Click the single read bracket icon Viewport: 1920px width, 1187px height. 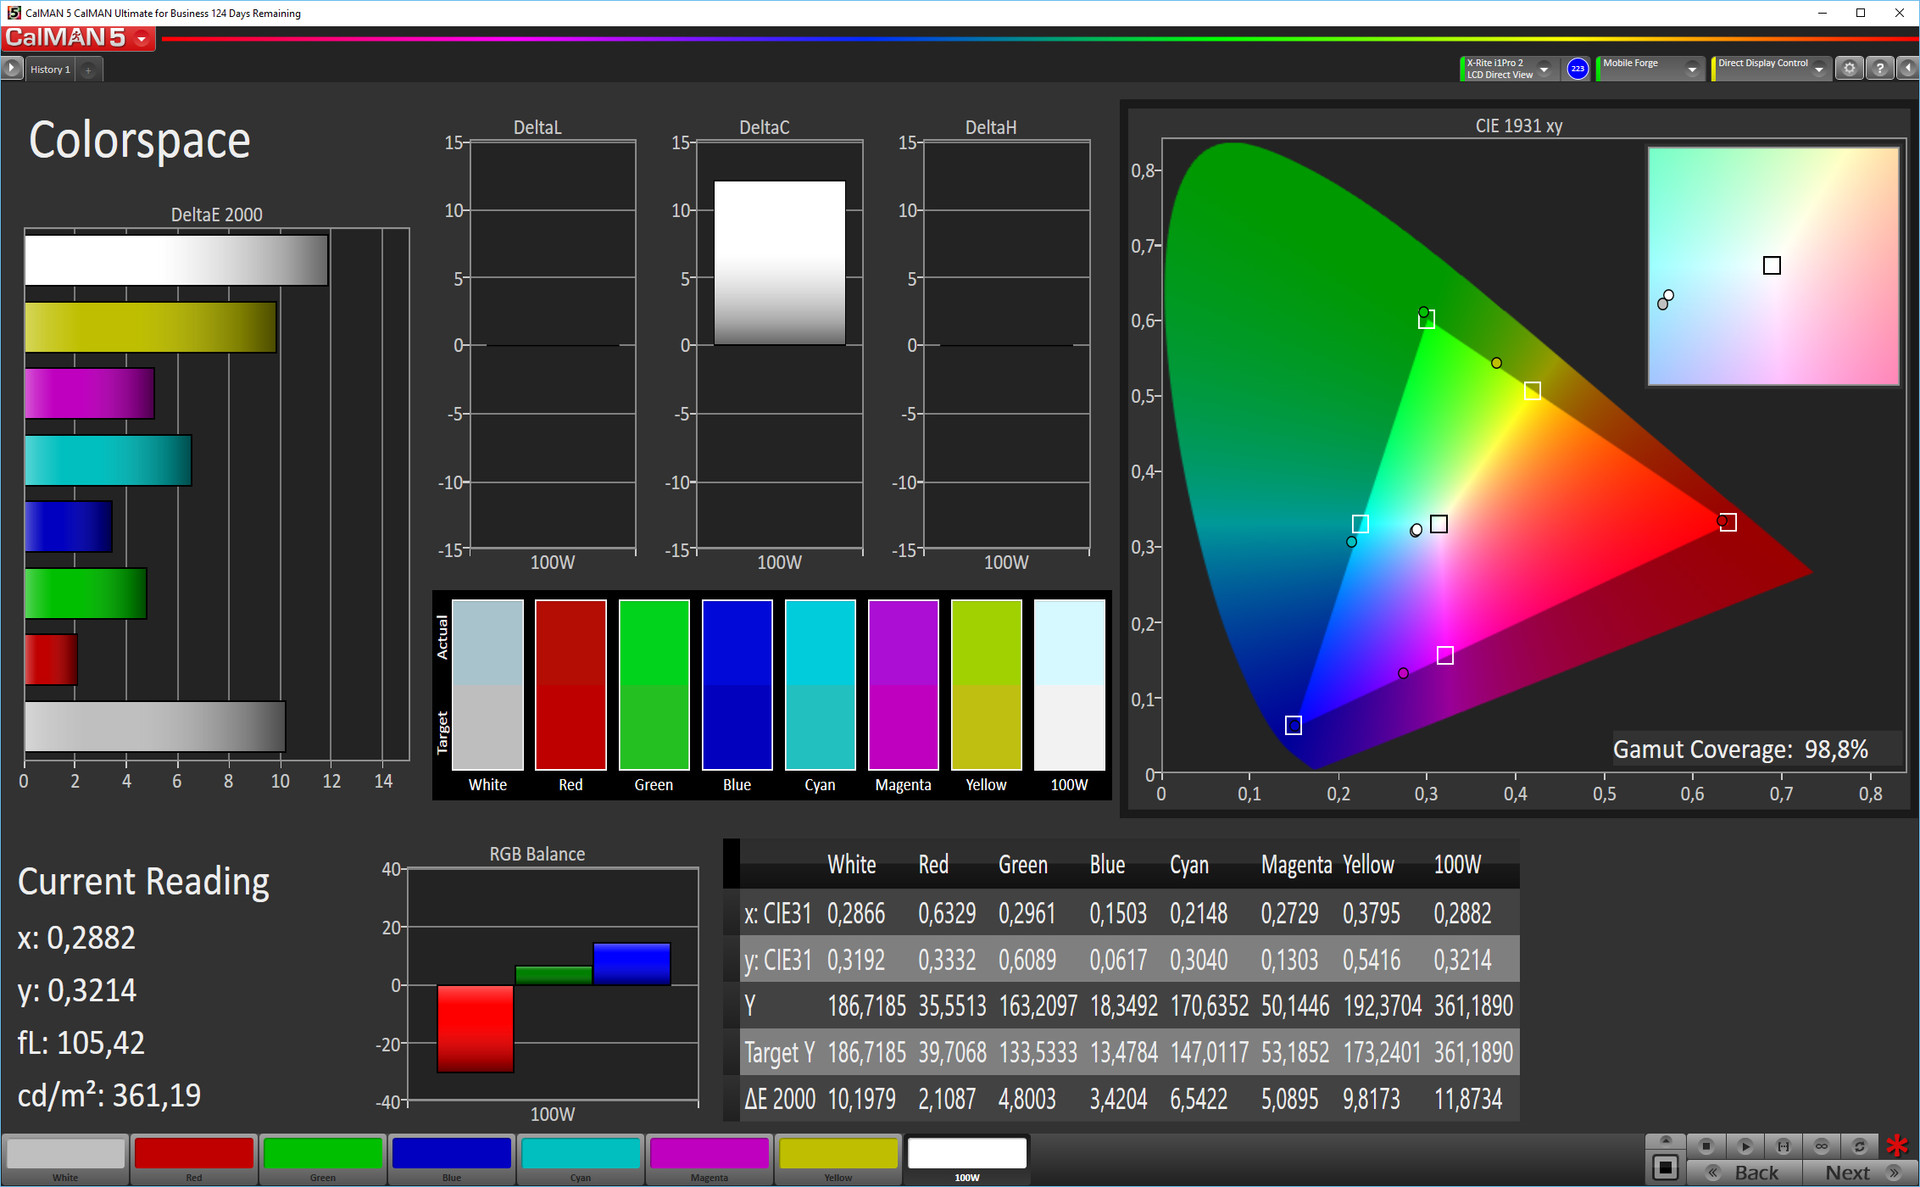1783,1146
